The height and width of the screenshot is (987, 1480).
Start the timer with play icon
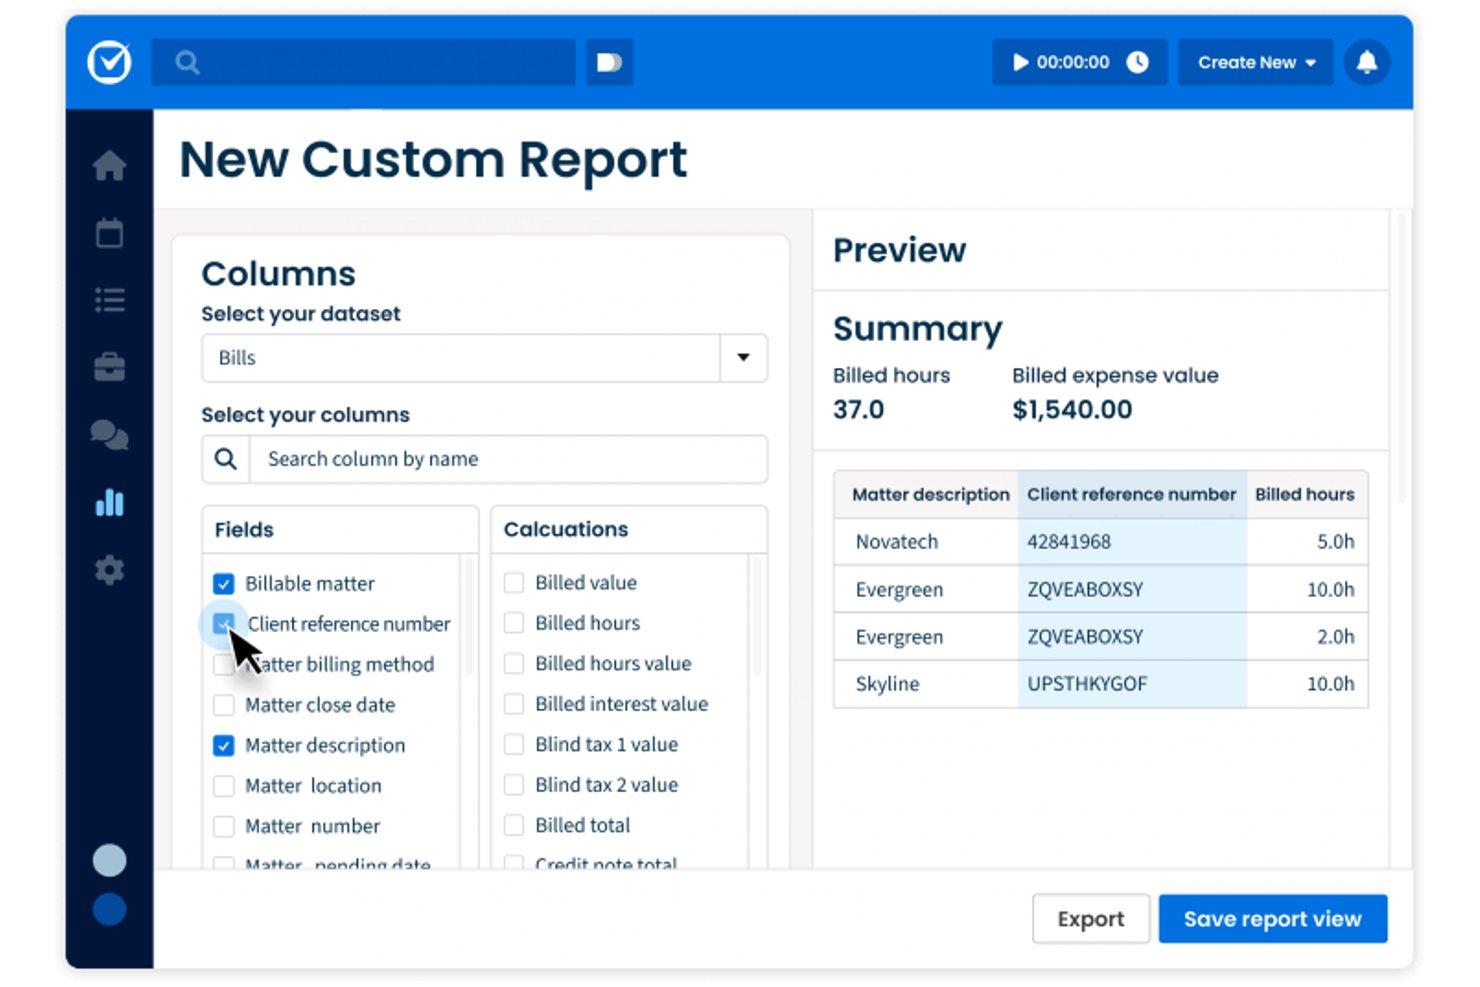(1020, 62)
